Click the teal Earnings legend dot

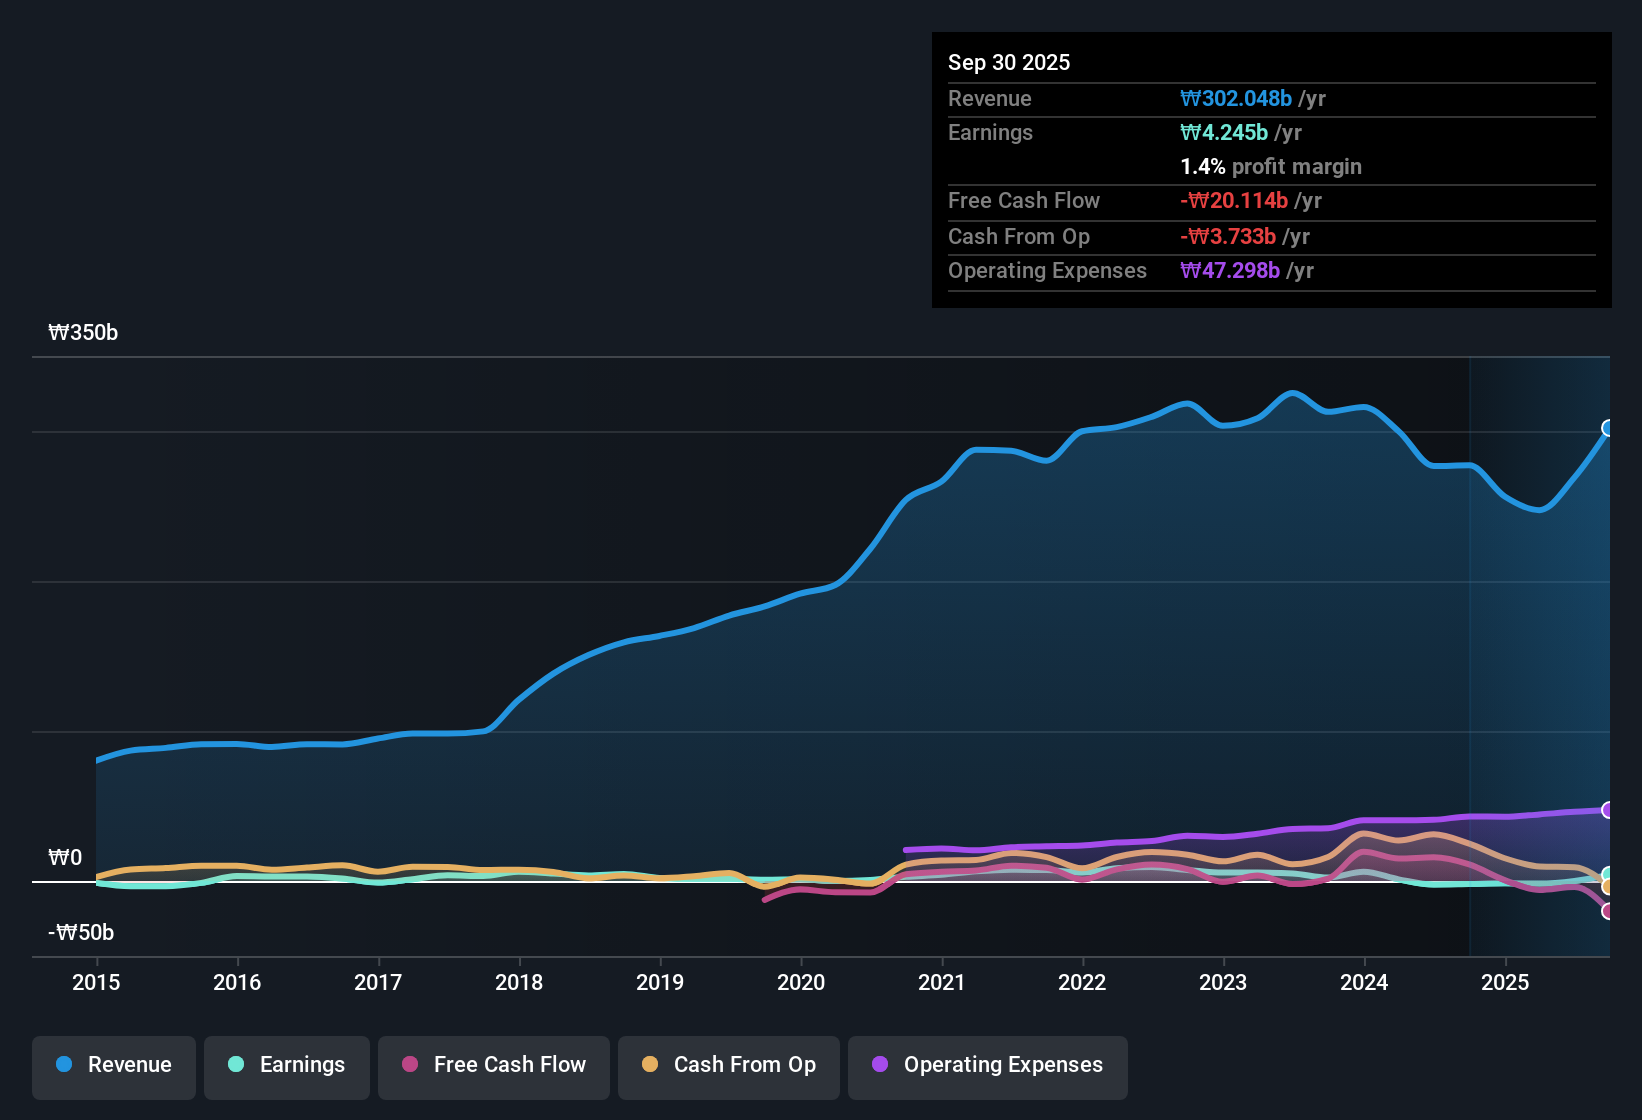236,1065
